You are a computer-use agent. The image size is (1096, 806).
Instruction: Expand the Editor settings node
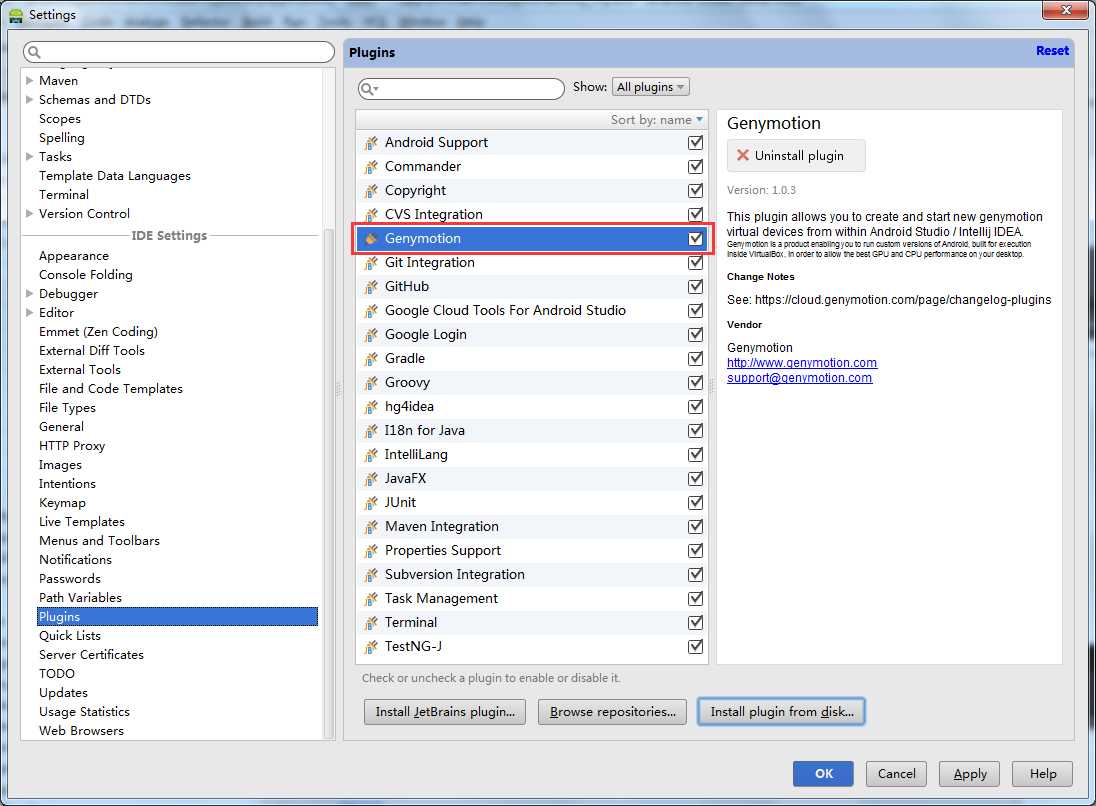(x=29, y=312)
